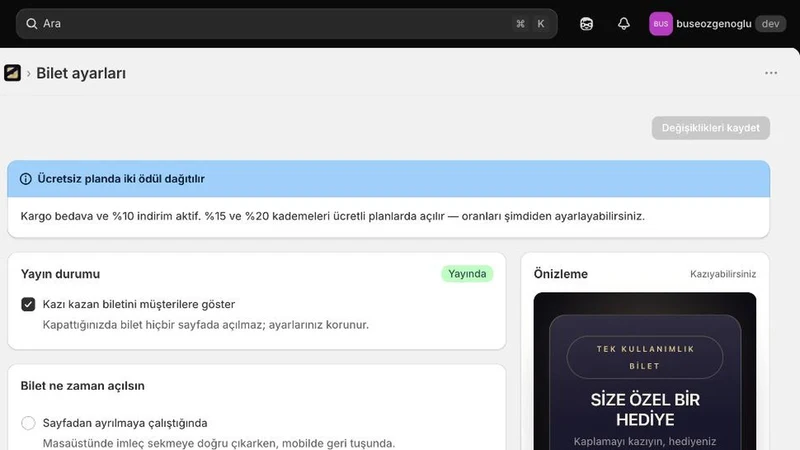
Task: Click the TEK KULLANIMLIK BİLET pill
Action: point(645,357)
